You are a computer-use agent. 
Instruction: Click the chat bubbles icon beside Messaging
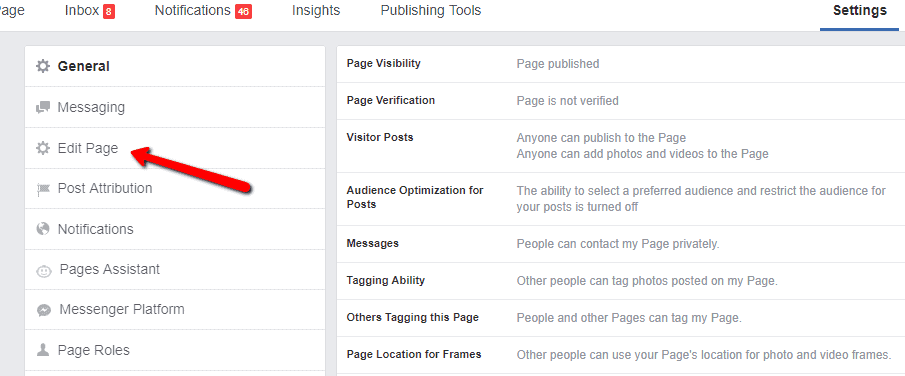click(x=43, y=107)
